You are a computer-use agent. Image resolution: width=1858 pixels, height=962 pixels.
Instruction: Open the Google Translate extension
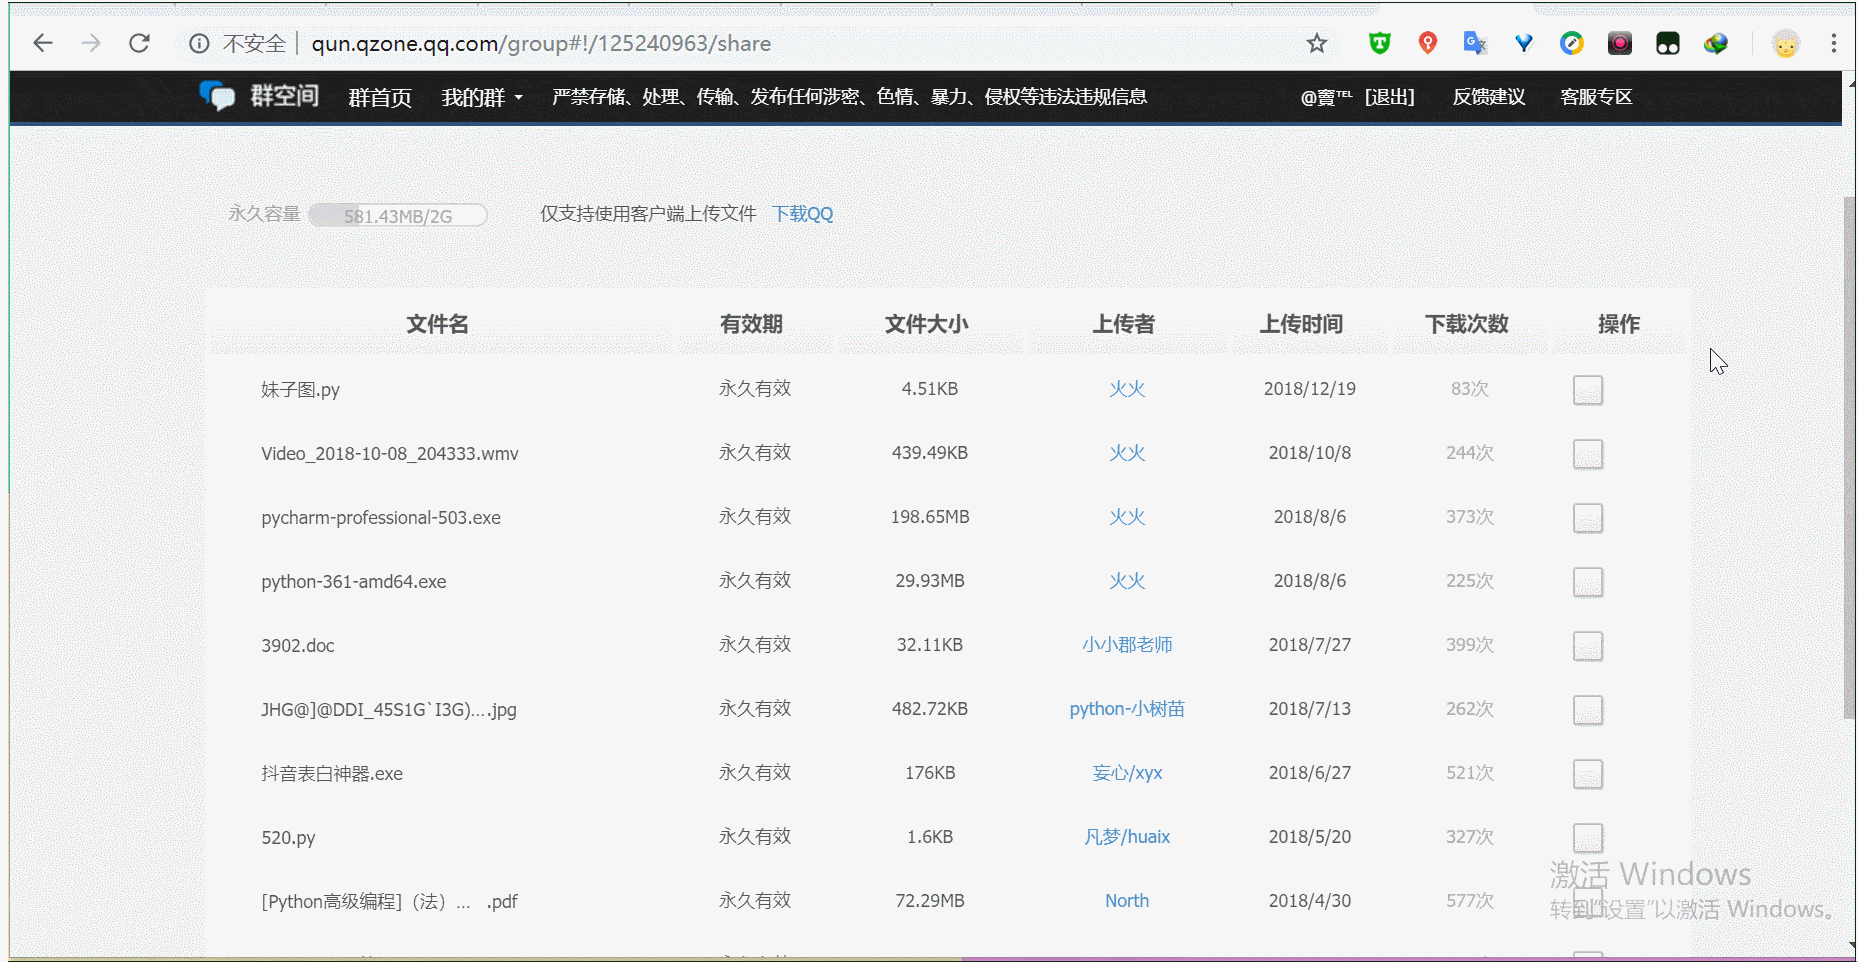click(x=1475, y=43)
